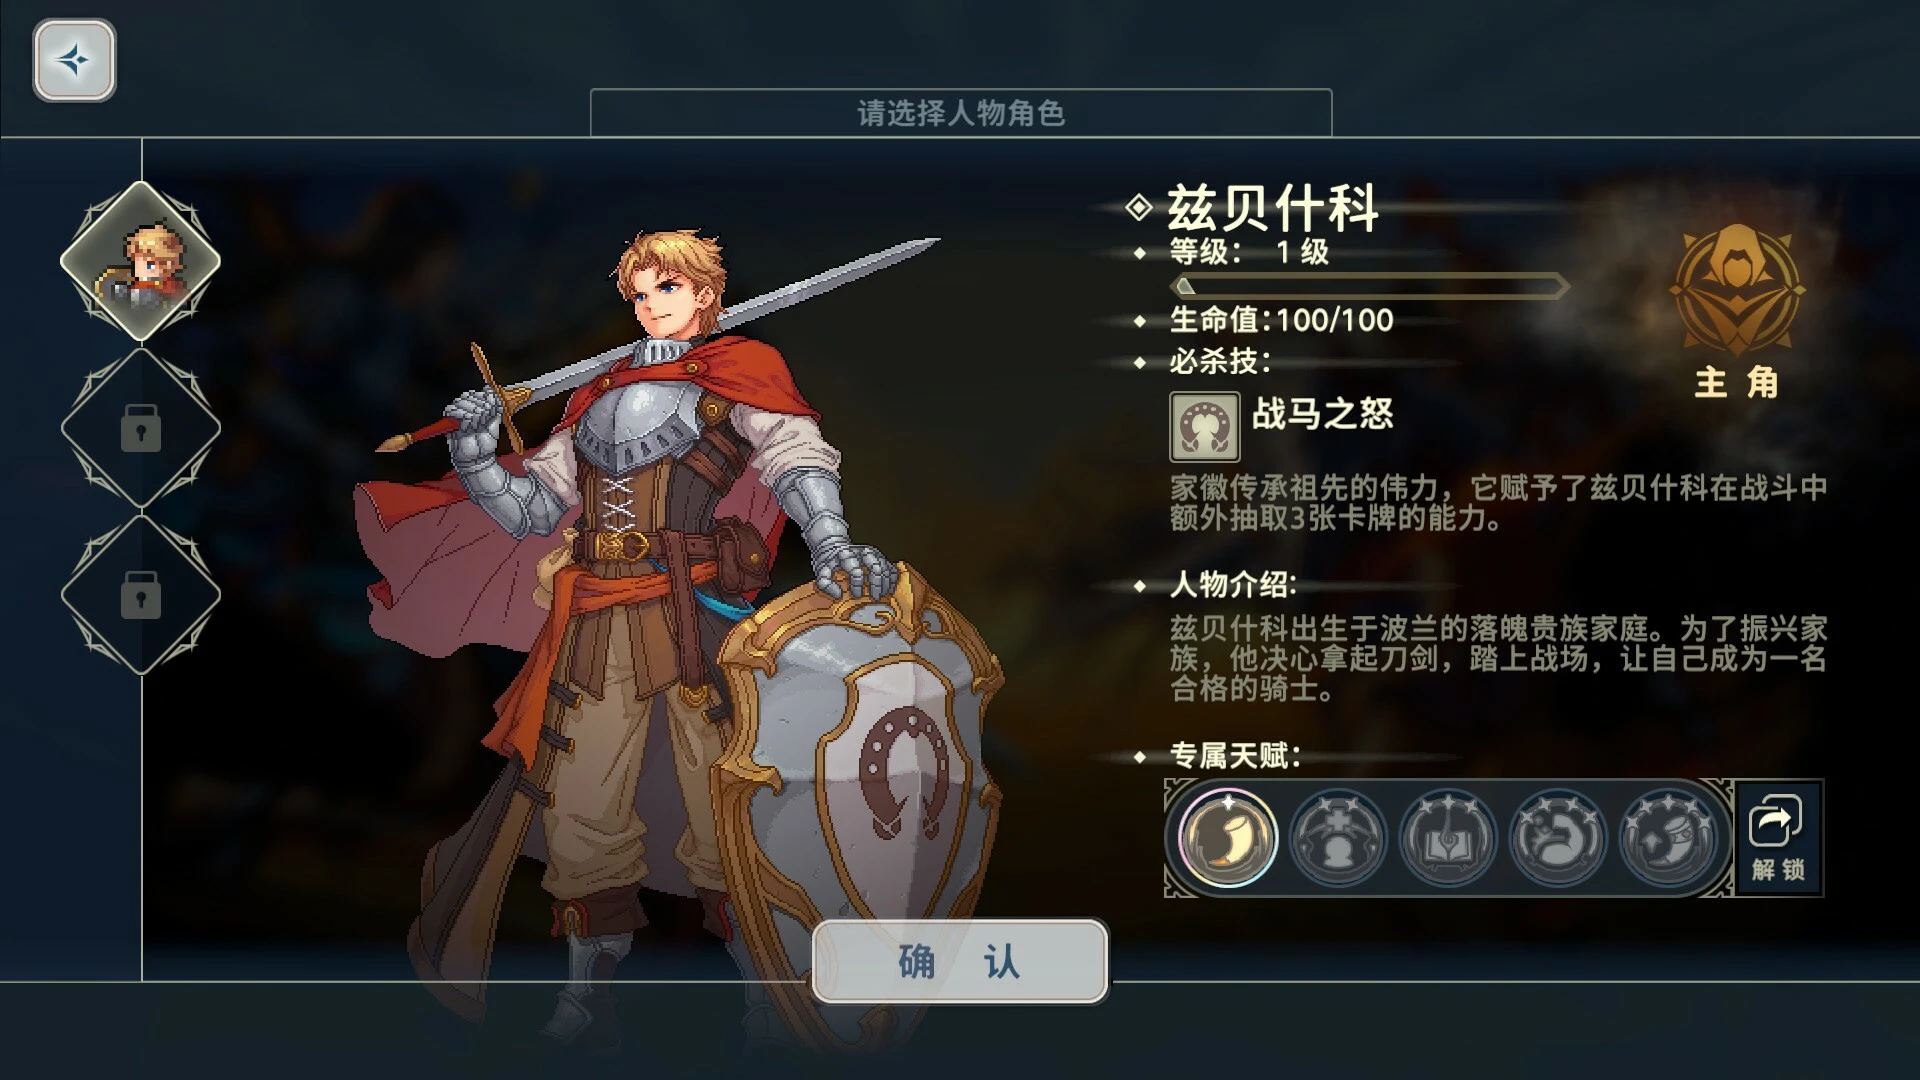Tap the second locked character slot
The width and height of the screenshot is (1920, 1080).
(141, 596)
